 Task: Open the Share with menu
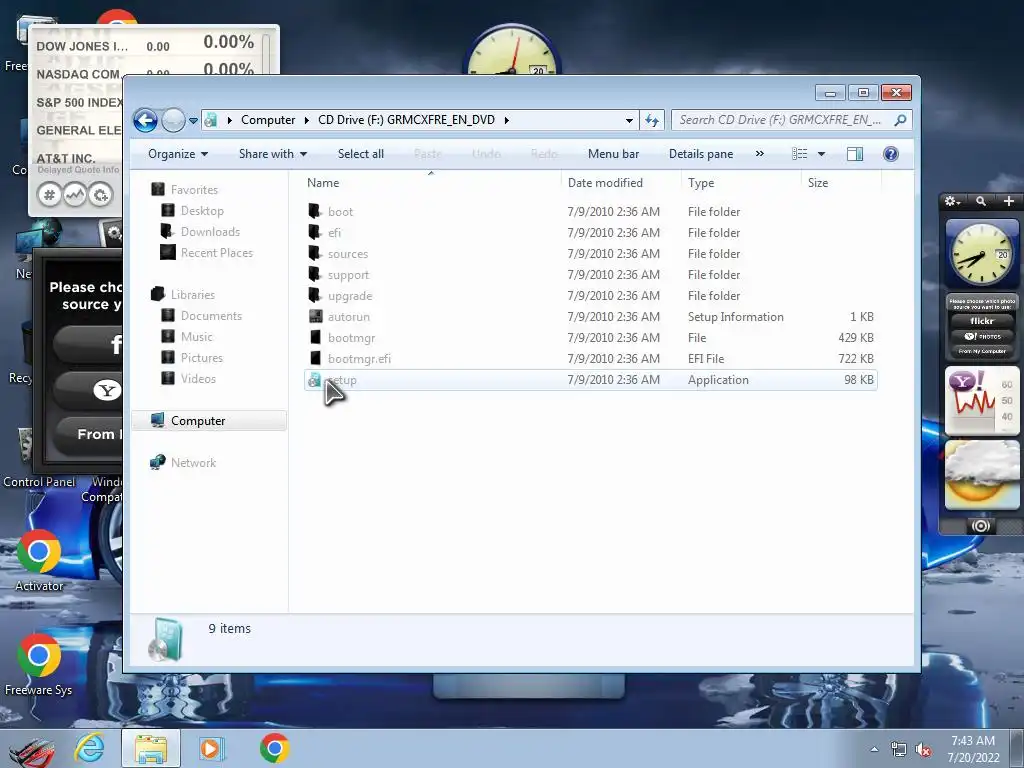point(273,154)
